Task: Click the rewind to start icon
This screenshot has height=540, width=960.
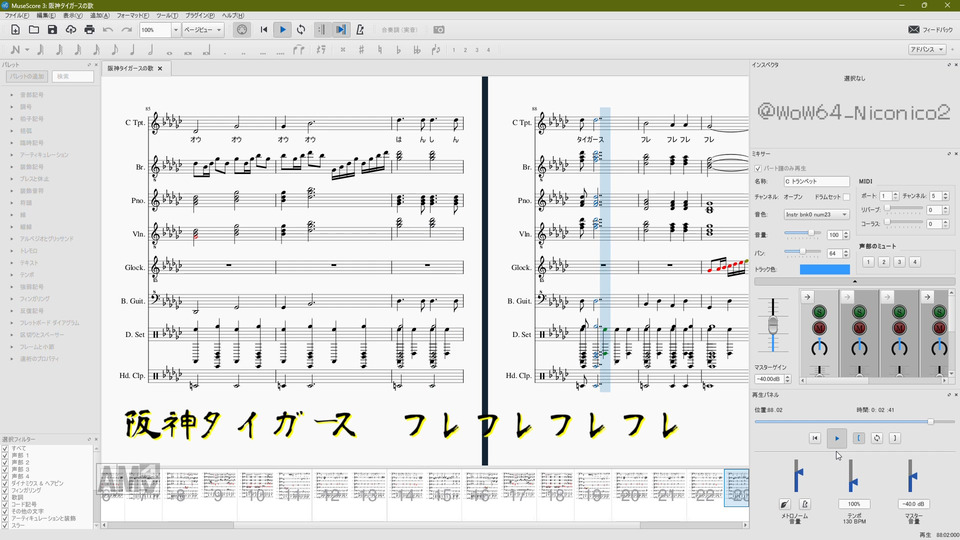Action: (264, 30)
